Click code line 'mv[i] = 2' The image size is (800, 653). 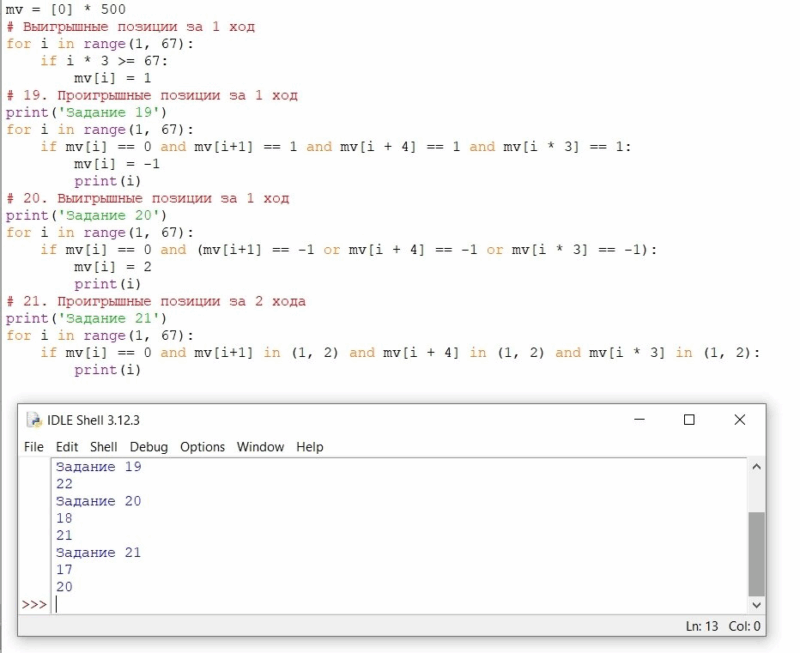coord(113,267)
